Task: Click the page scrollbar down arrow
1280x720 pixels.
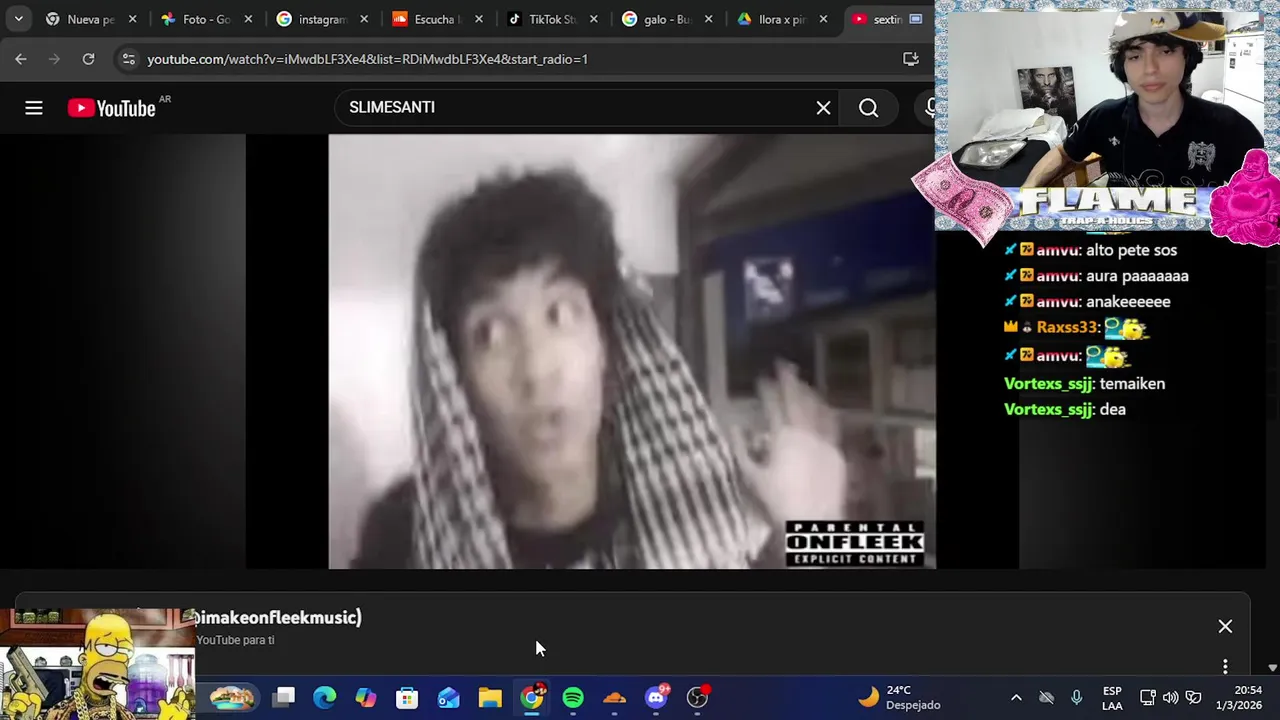Action: pyautogui.click(x=1272, y=667)
